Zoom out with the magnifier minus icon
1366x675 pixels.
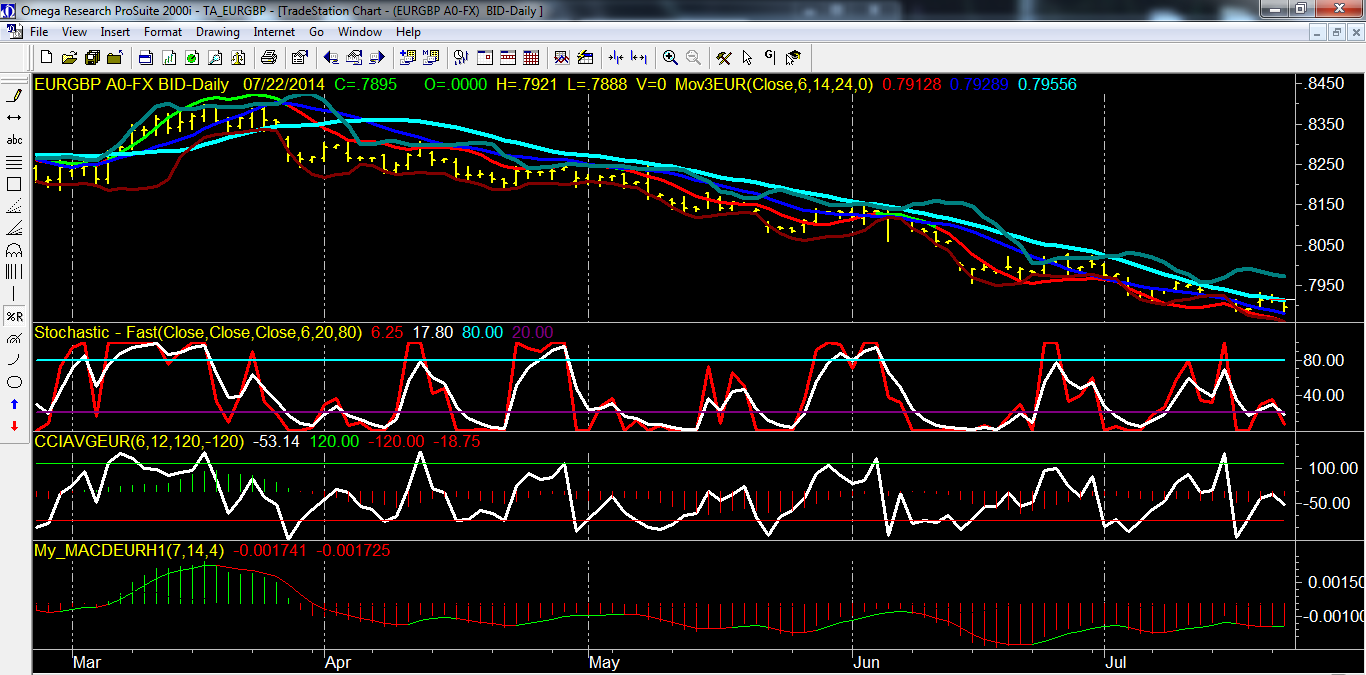coord(692,57)
